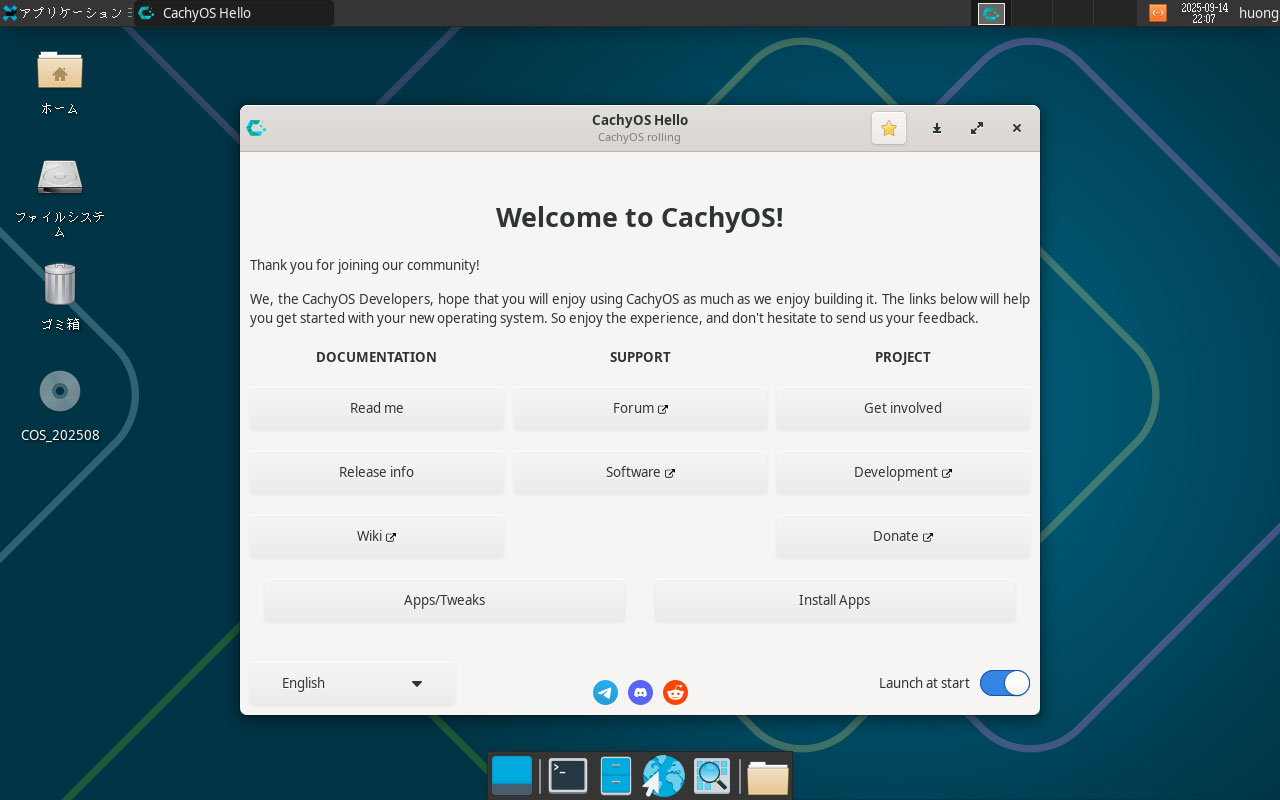Click the workspace switcher's active workspace
The image size is (1280, 800).
coord(991,13)
